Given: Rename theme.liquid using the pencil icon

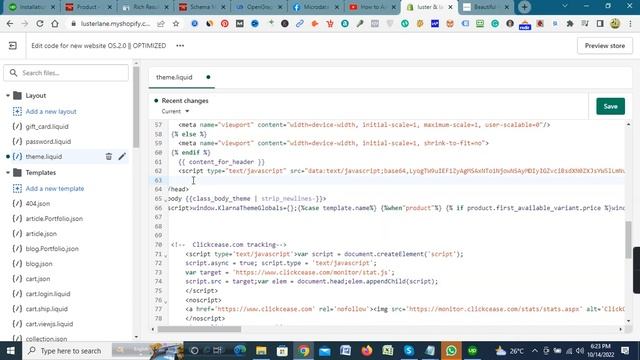Looking at the screenshot, I should (122, 157).
